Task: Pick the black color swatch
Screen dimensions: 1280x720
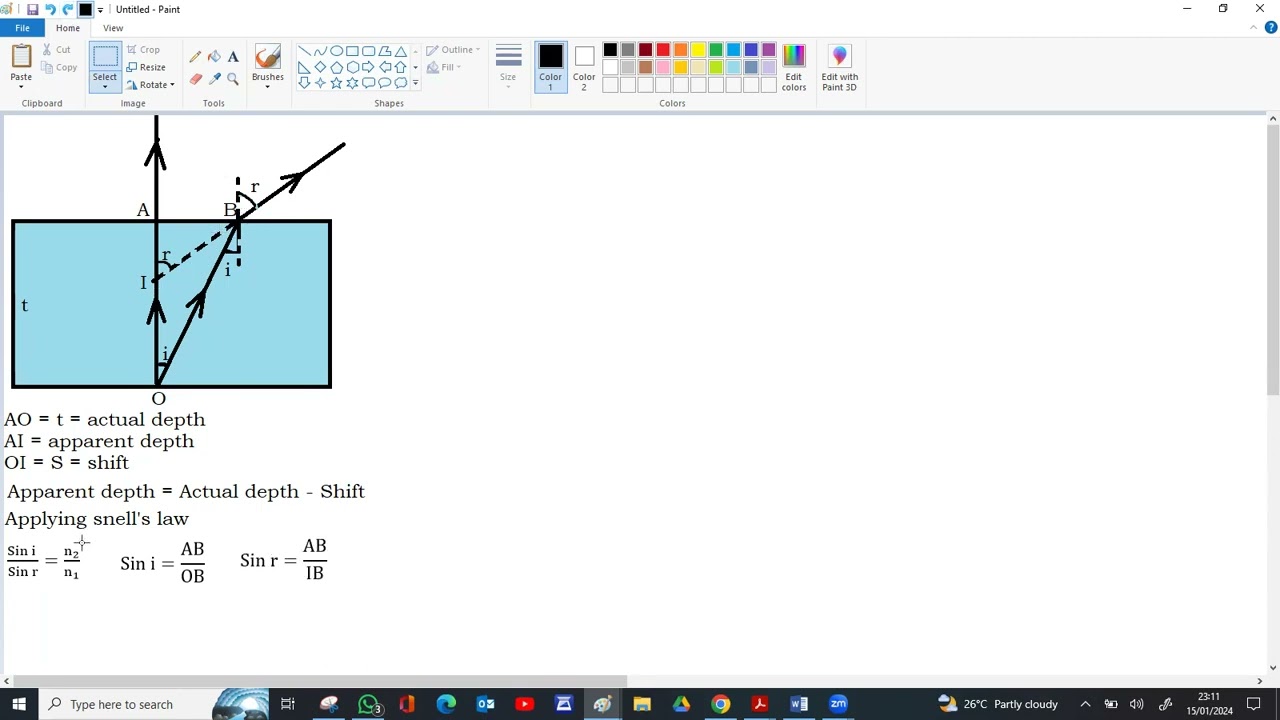Action: click(x=610, y=50)
